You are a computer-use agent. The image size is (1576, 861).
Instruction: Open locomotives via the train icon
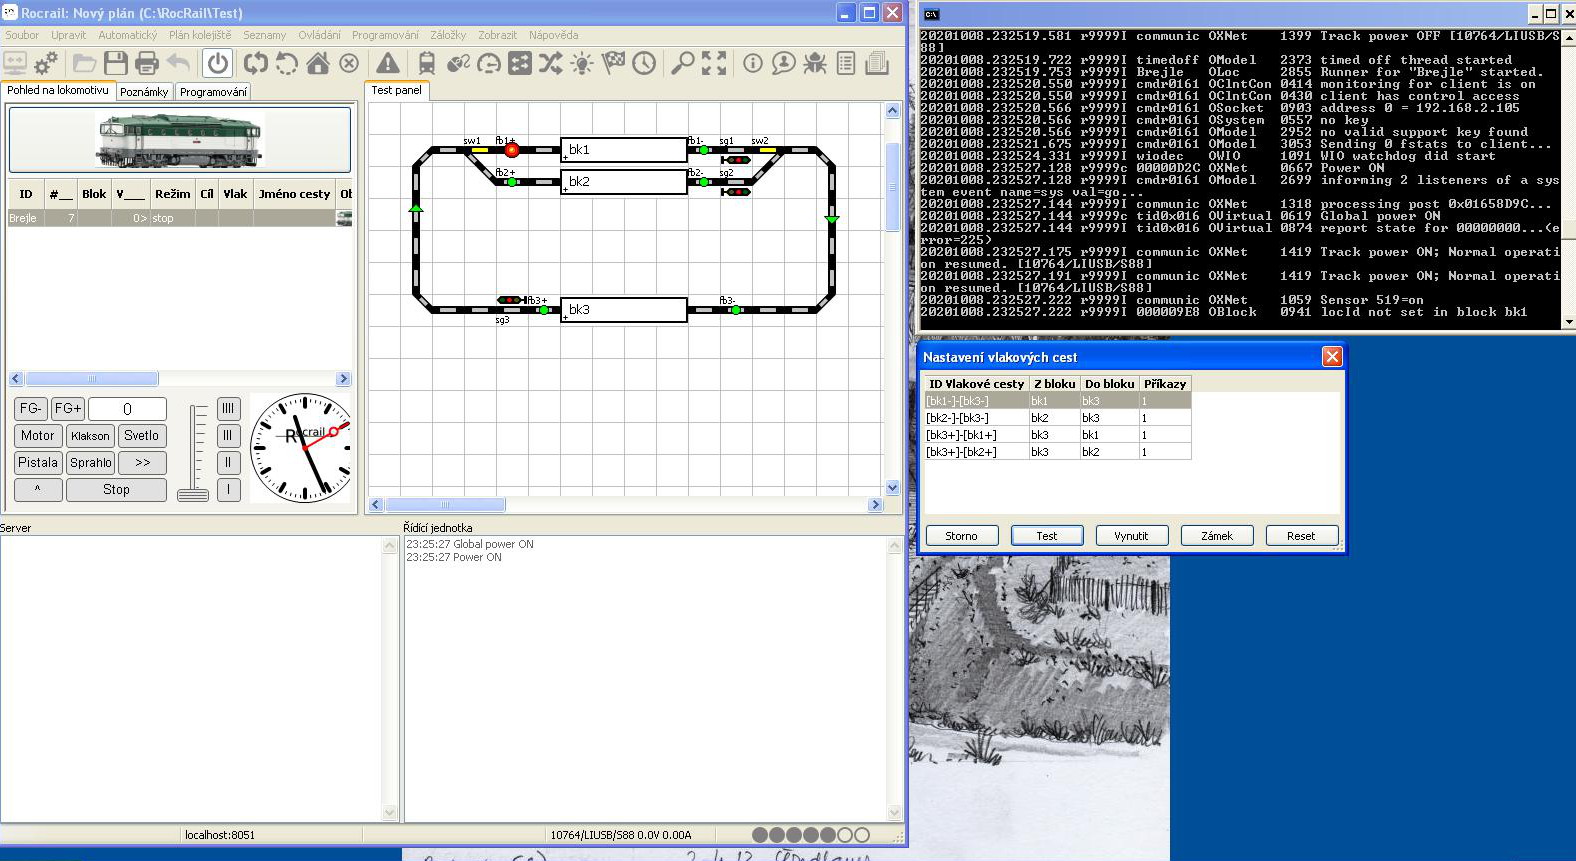point(427,64)
